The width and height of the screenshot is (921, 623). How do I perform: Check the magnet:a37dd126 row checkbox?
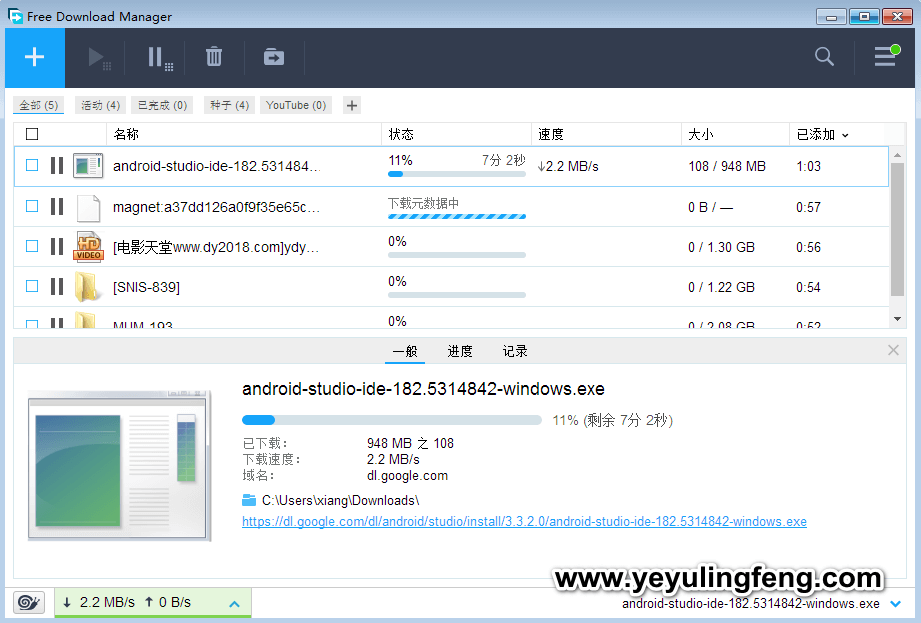(x=32, y=207)
